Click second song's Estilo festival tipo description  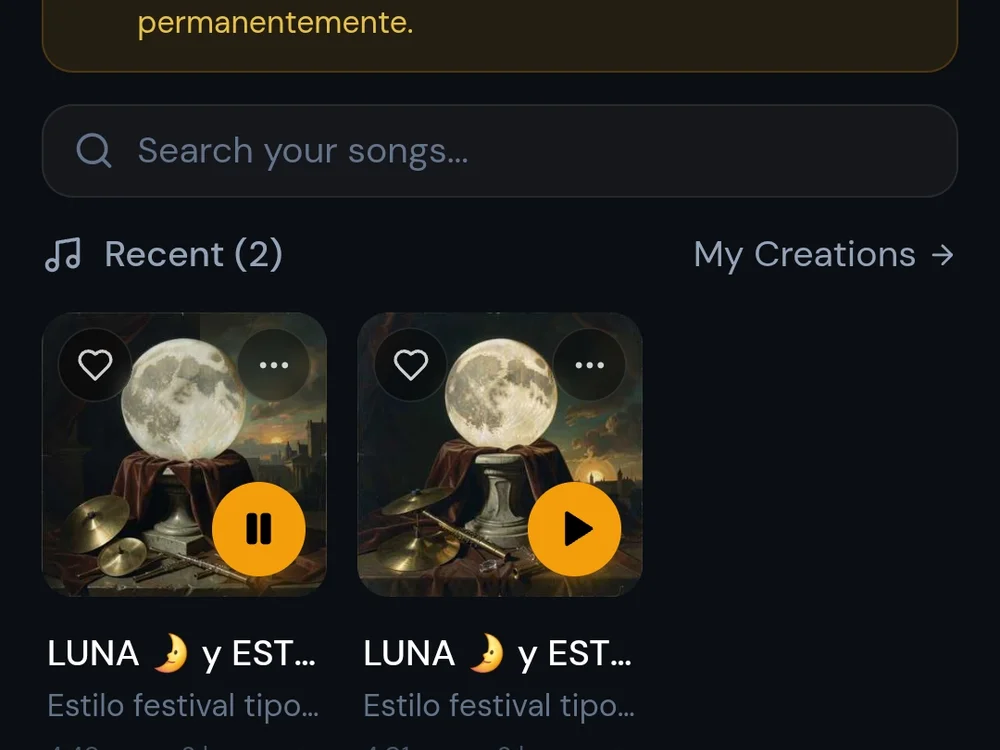coord(499,706)
